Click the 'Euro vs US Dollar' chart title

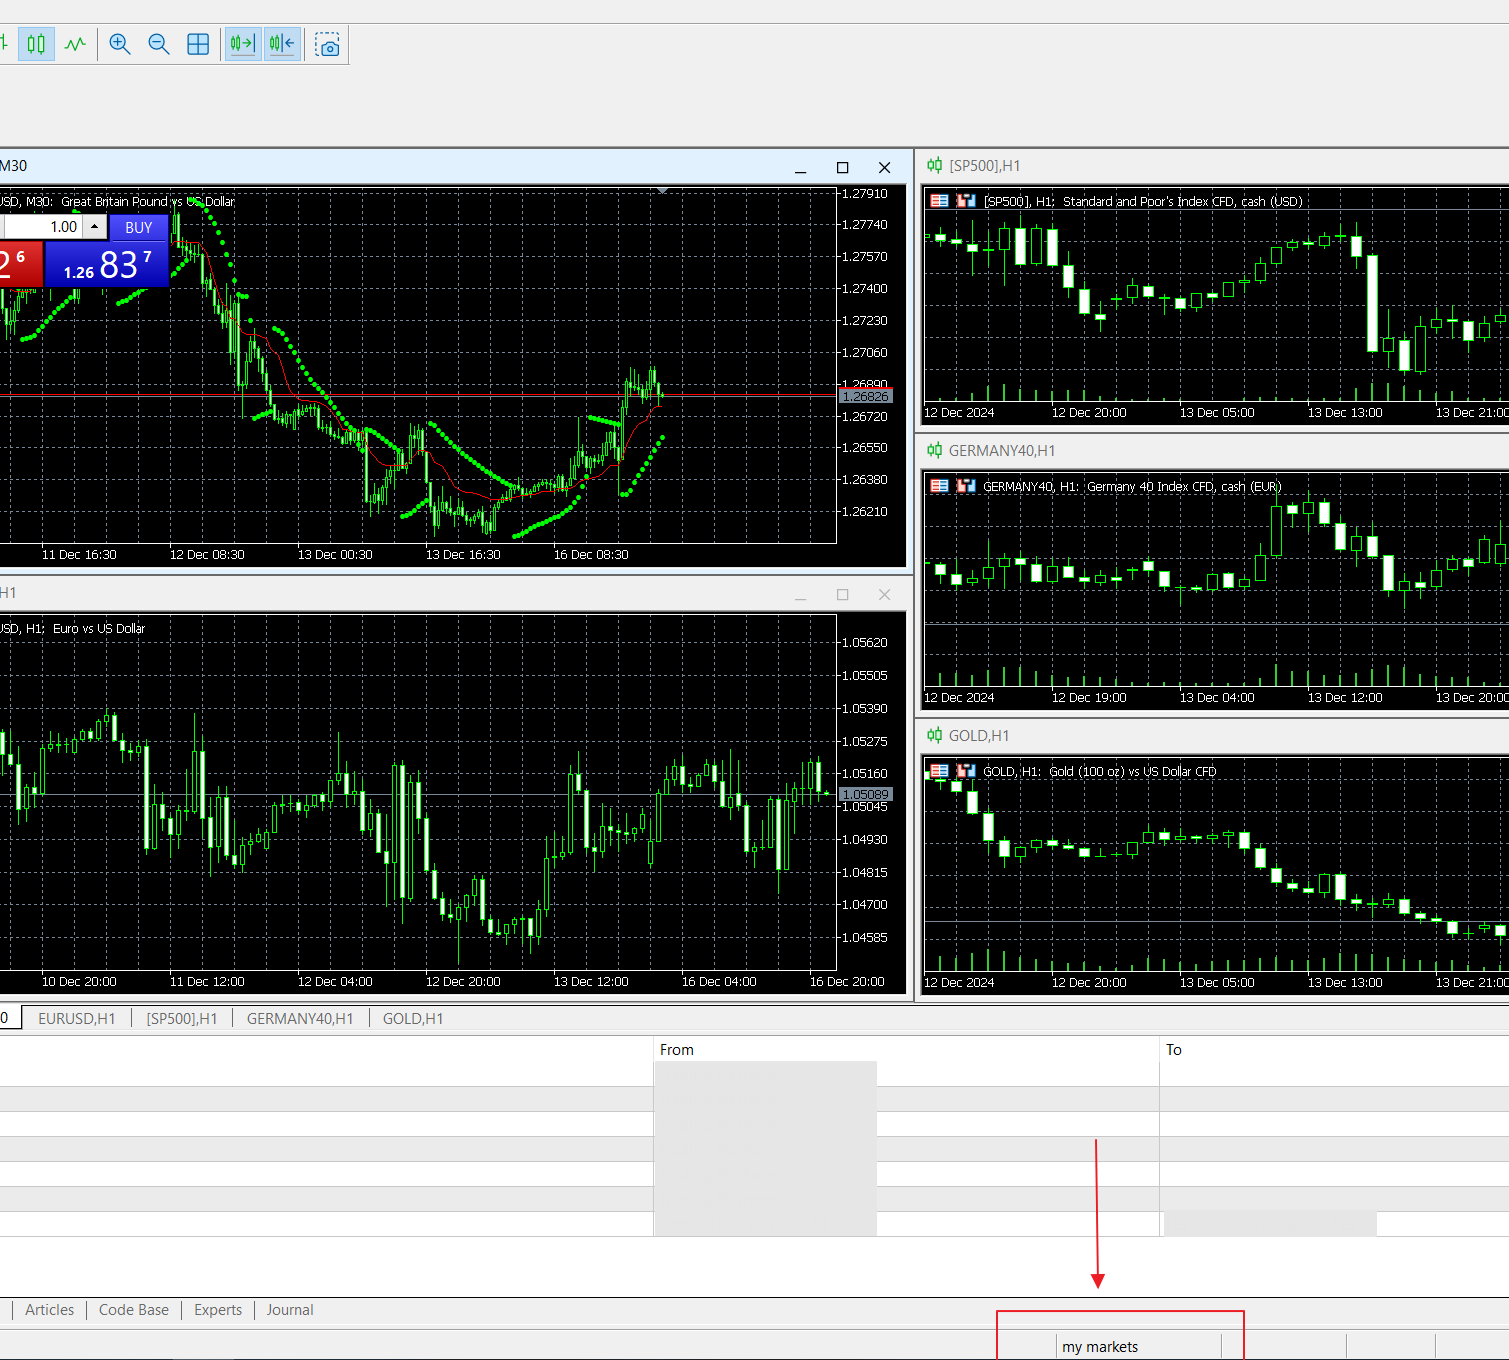99,628
